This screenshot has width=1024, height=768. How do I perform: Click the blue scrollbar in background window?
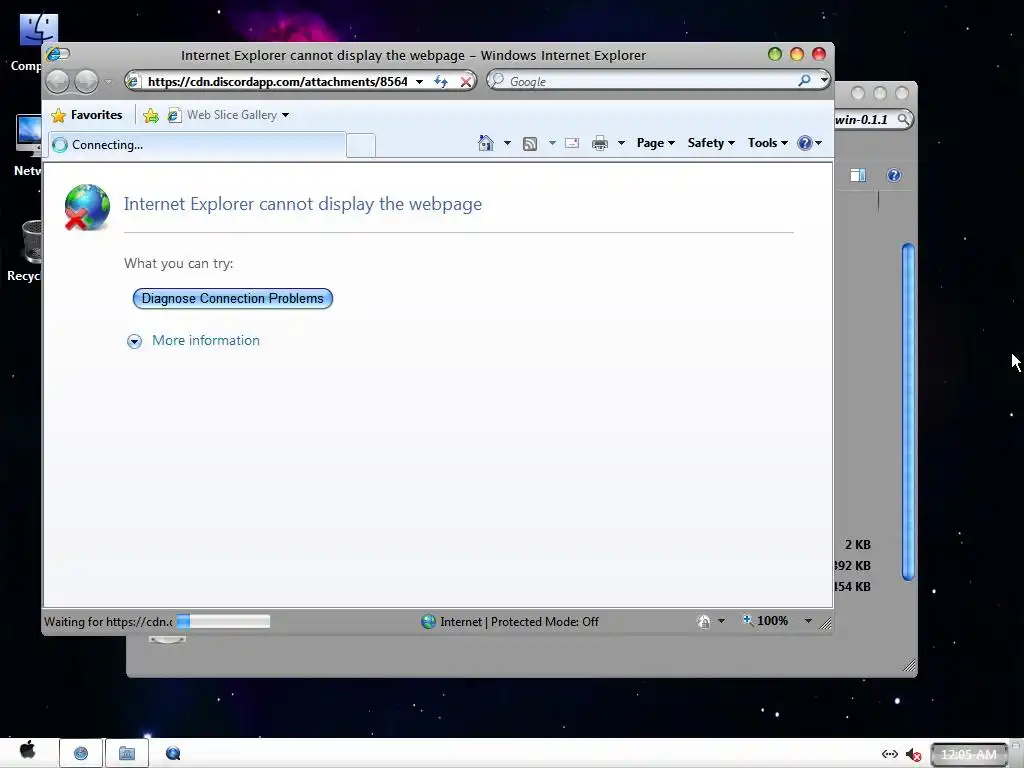[x=908, y=411]
